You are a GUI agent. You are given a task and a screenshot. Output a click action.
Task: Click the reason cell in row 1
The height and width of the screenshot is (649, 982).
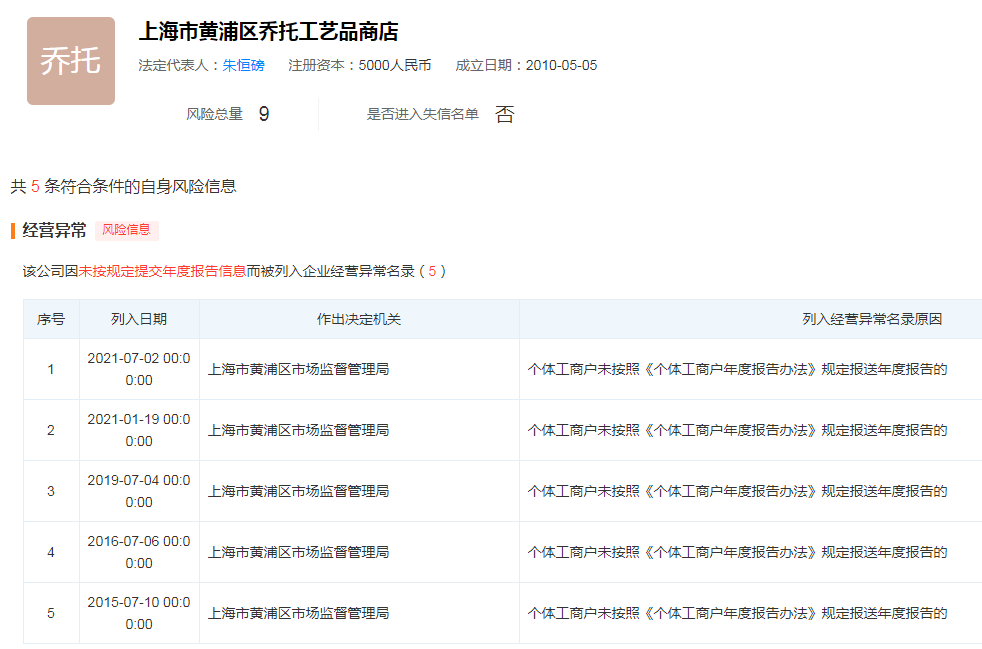[x=750, y=369]
